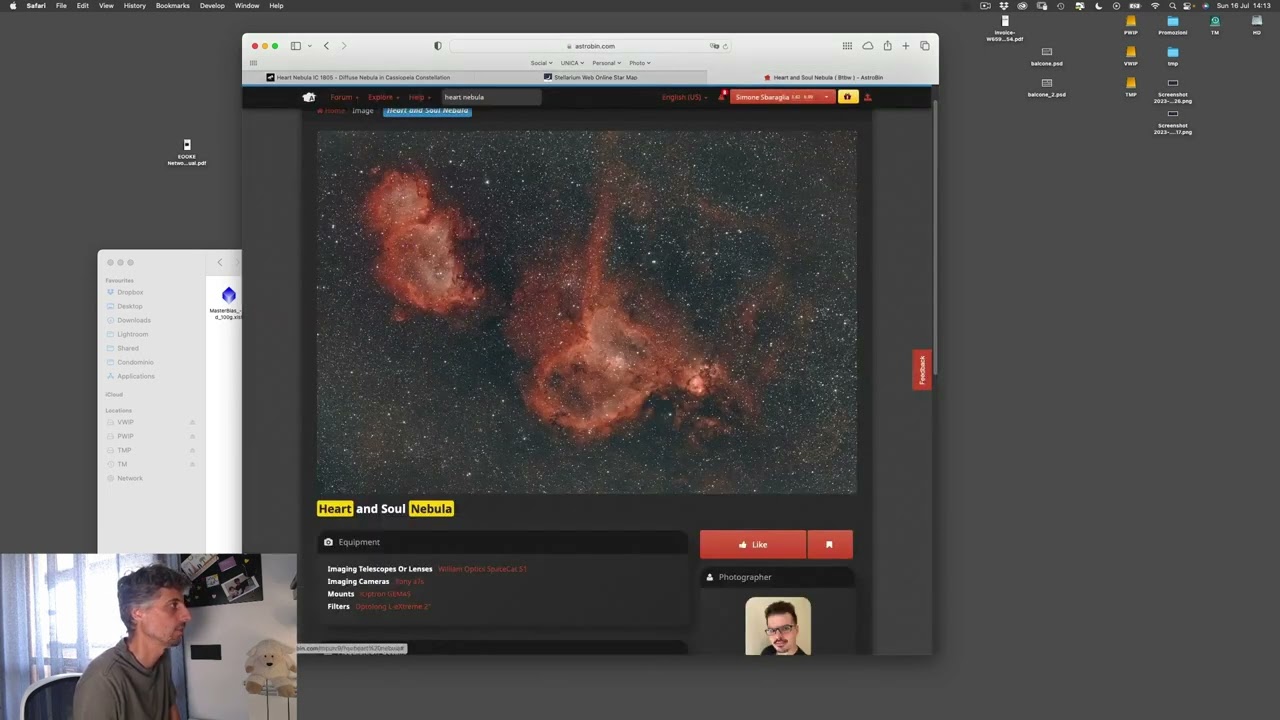Click the astrobin.com address bar

click(x=589, y=46)
